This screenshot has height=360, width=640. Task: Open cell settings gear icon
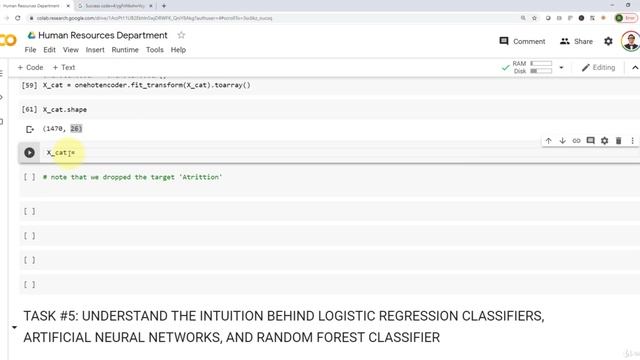604,141
